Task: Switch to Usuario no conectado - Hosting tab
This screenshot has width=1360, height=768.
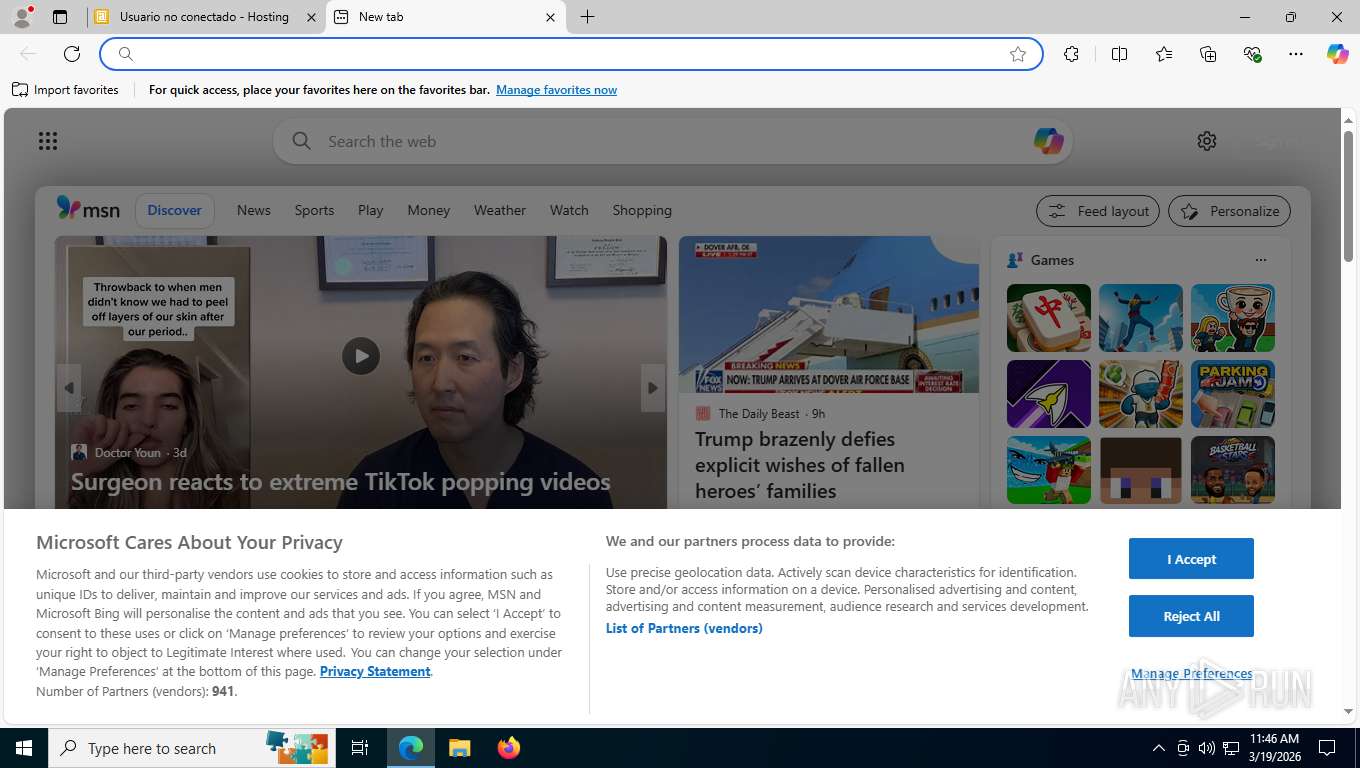Action: 205,17
